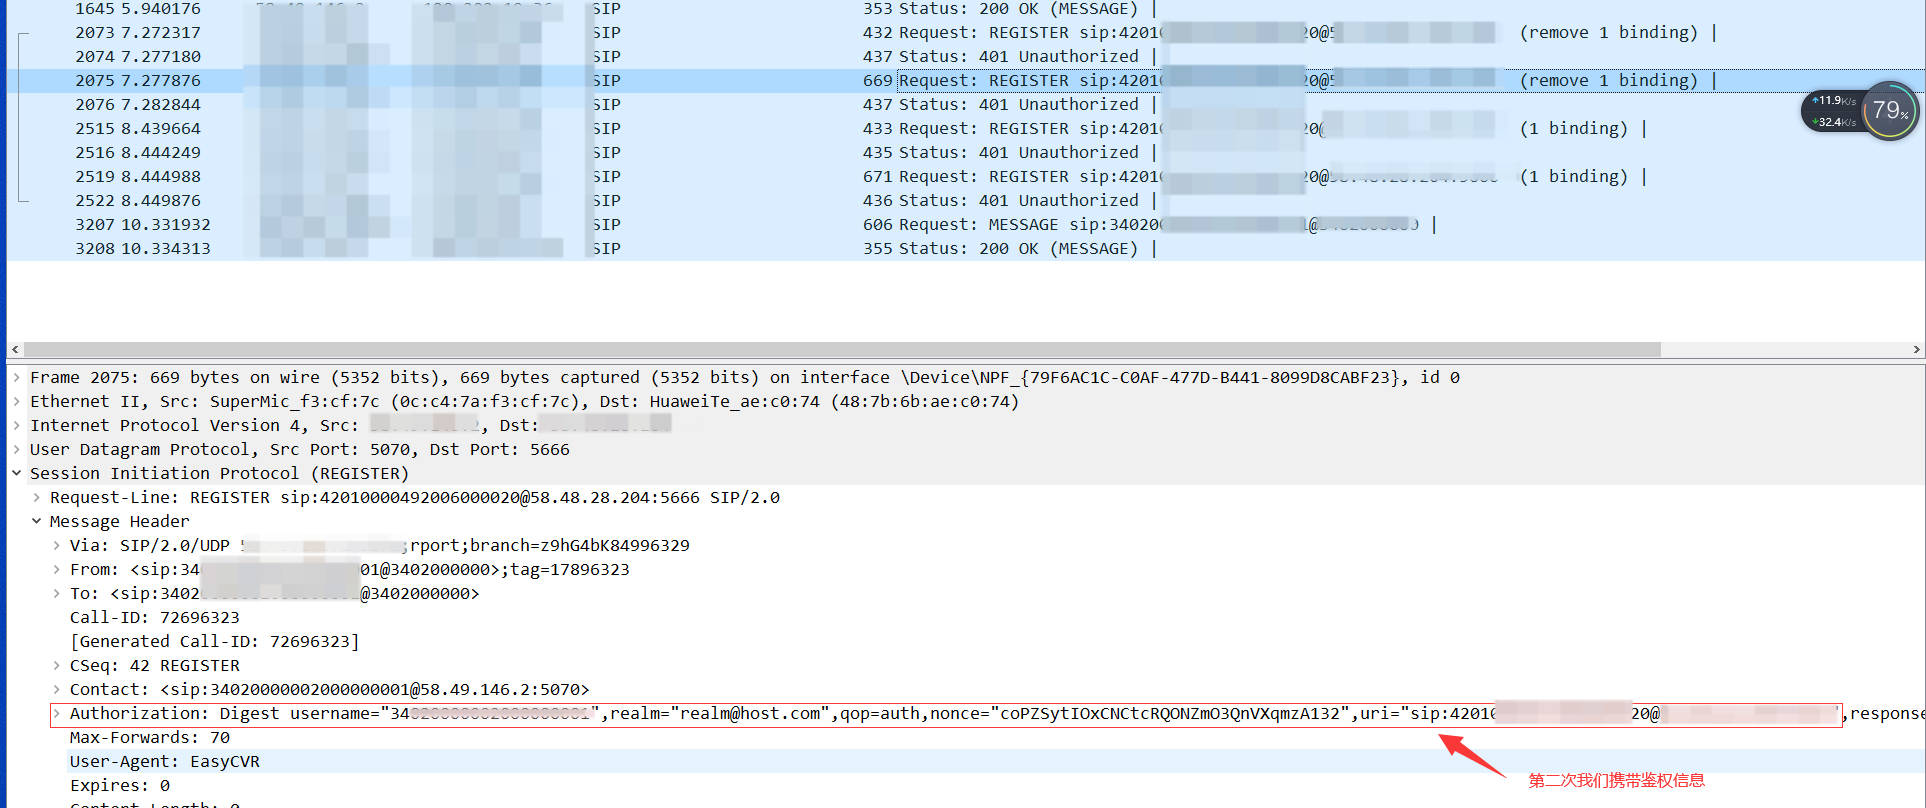Expand the Frame 2075 details row
Viewport: 1926px width, 808px height.
[x=17, y=378]
